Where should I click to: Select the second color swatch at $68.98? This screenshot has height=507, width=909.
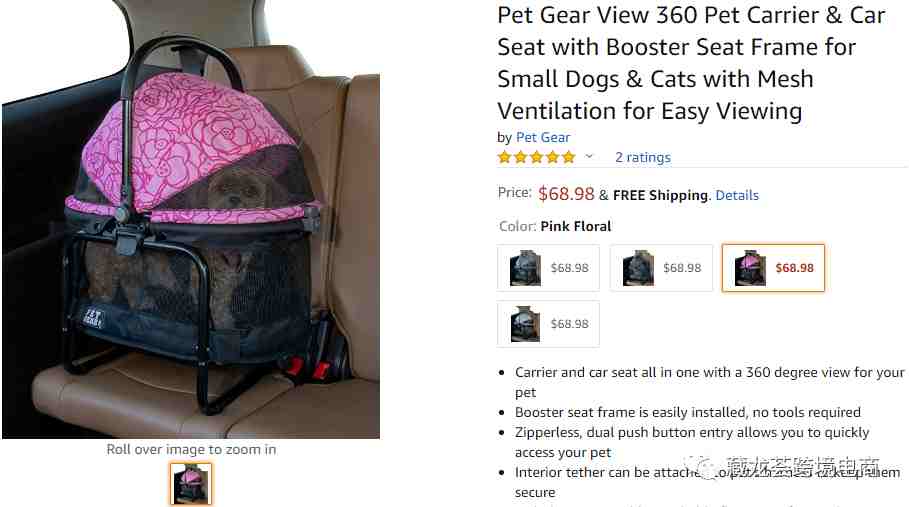click(661, 268)
